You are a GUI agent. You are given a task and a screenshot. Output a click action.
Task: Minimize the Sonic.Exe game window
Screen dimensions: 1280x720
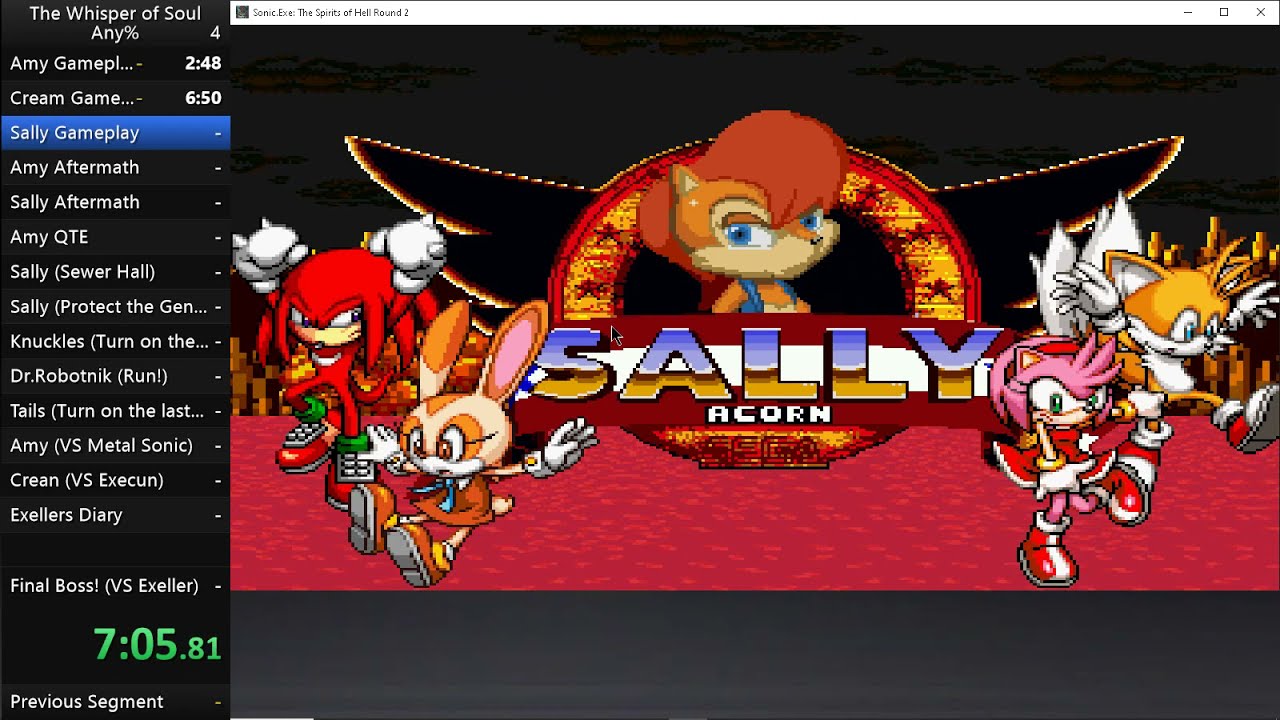tap(1187, 12)
